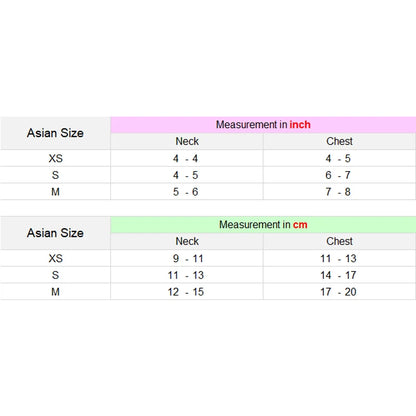The width and height of the screenshot is (416, 416).
Task: Click the chest value 6 - 7 cell
Action: (339, 175)
